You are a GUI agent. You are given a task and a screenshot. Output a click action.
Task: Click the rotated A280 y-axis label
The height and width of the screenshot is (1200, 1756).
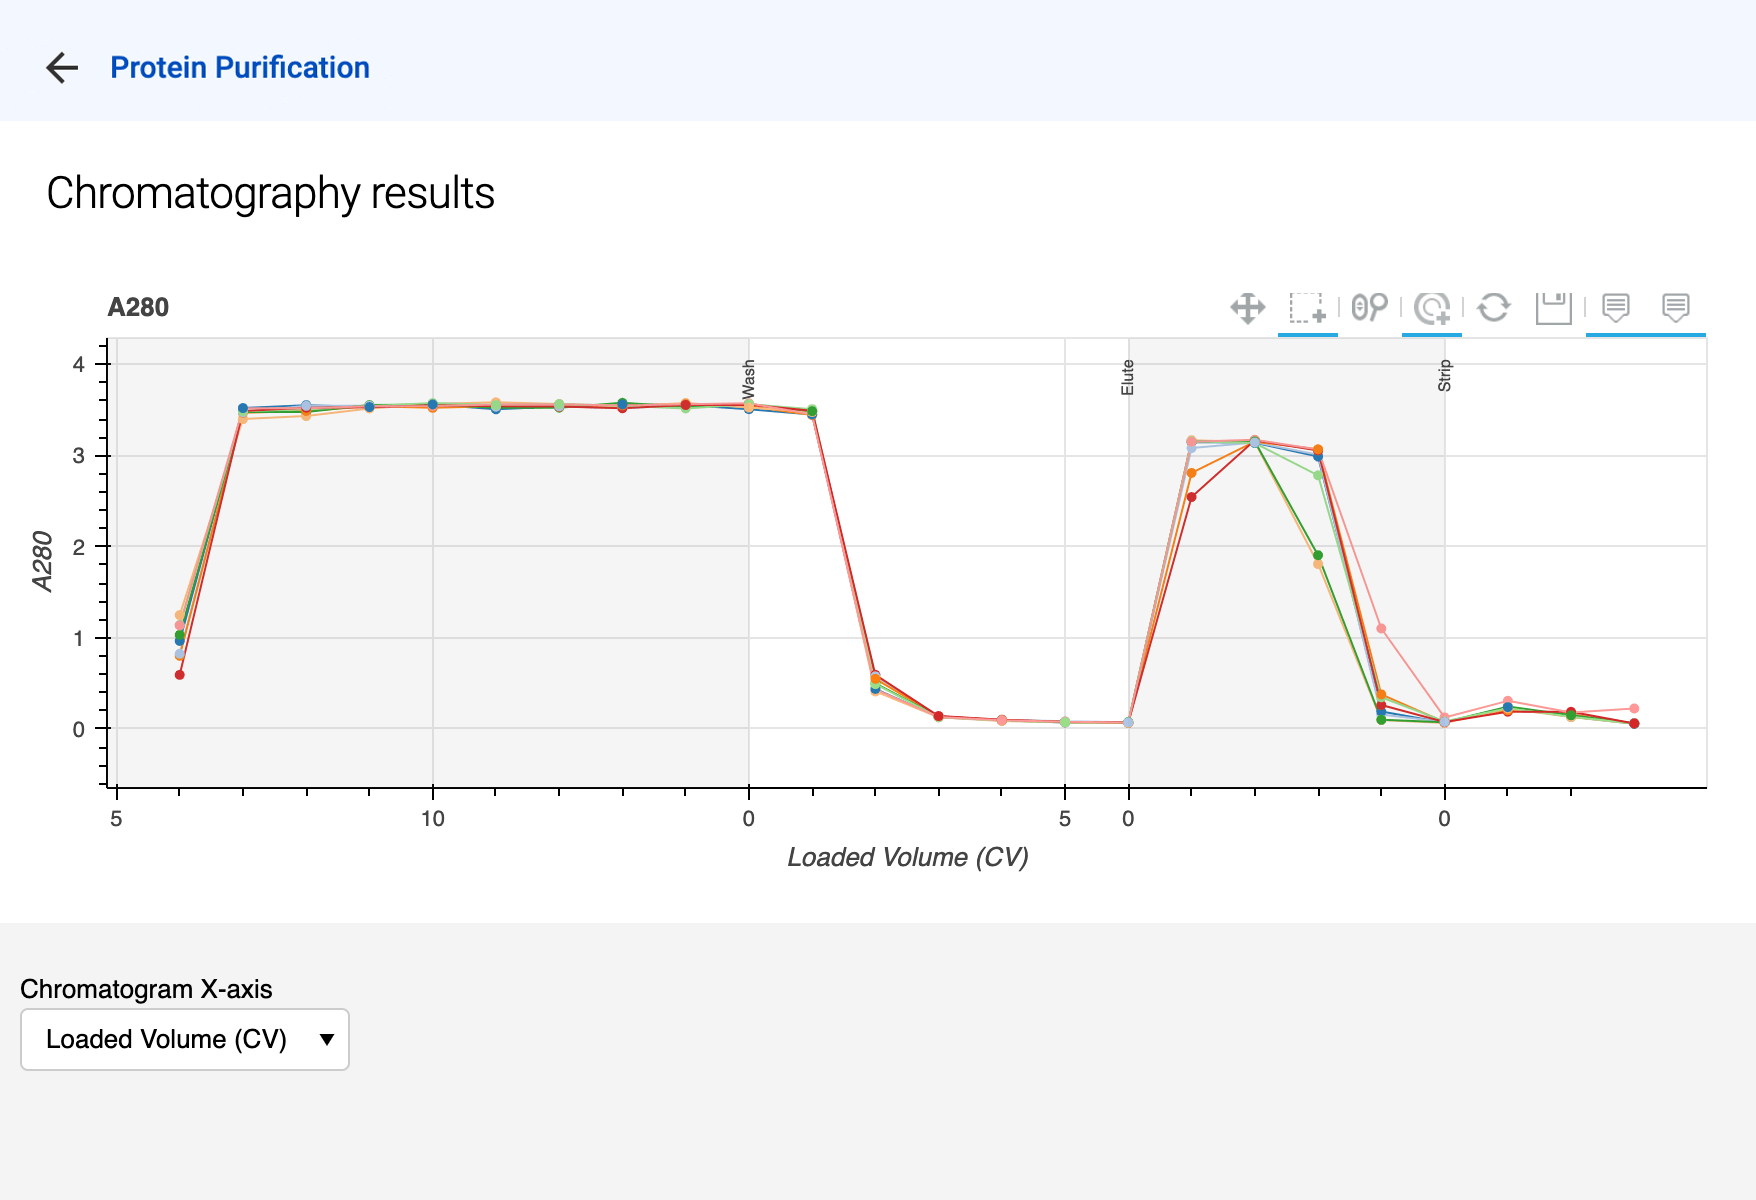pos(43,562)
